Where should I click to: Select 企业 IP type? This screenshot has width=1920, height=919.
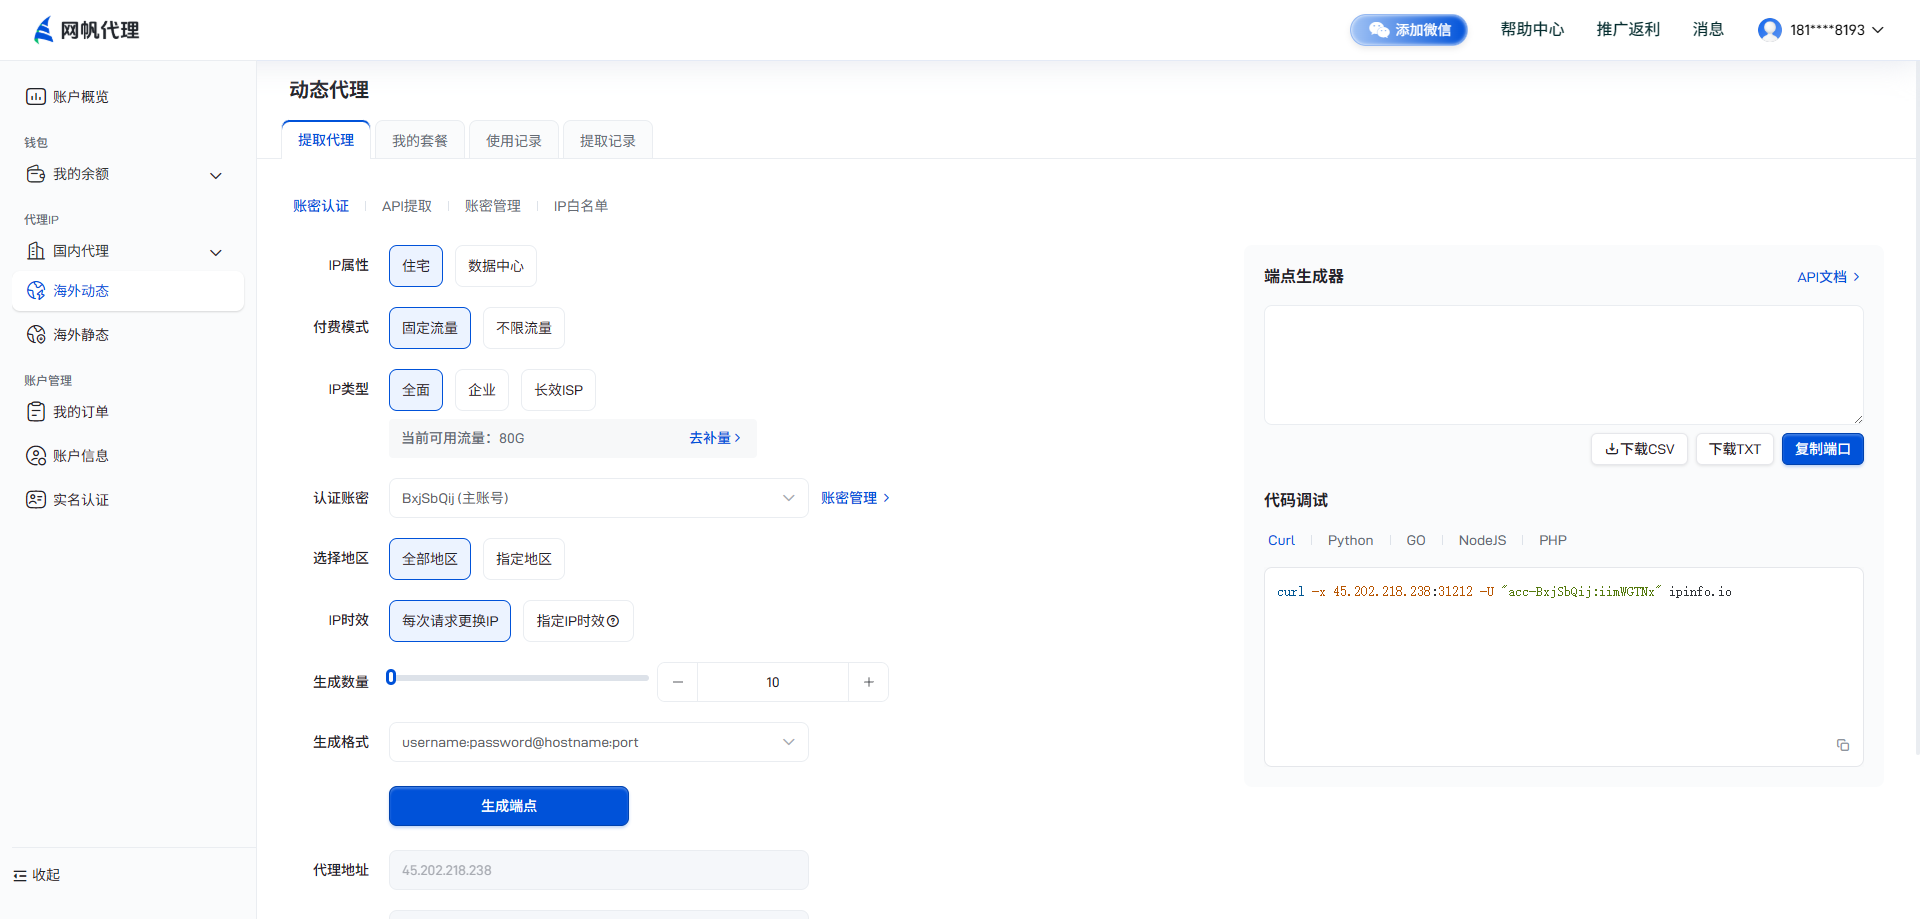pos(482,390)
